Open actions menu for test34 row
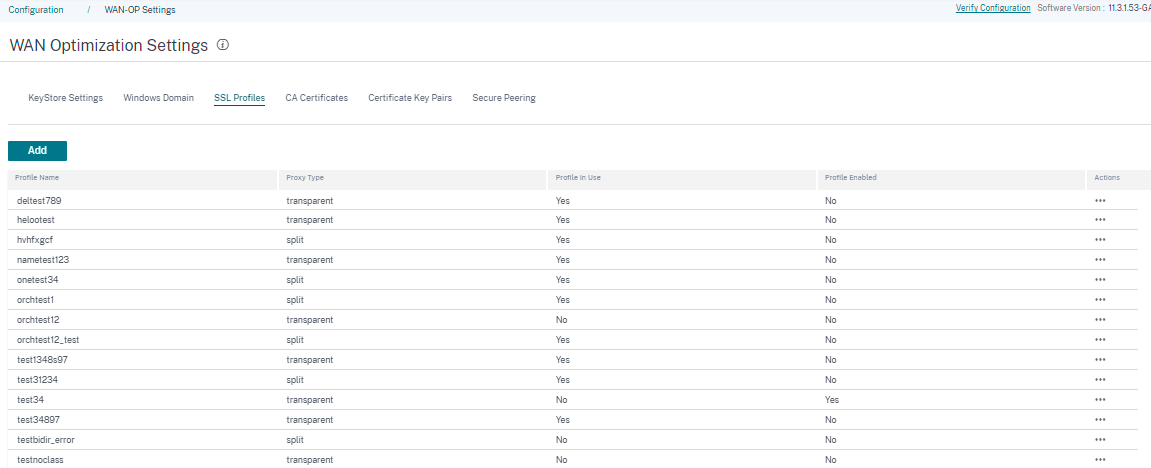 tap(1100, 400)
